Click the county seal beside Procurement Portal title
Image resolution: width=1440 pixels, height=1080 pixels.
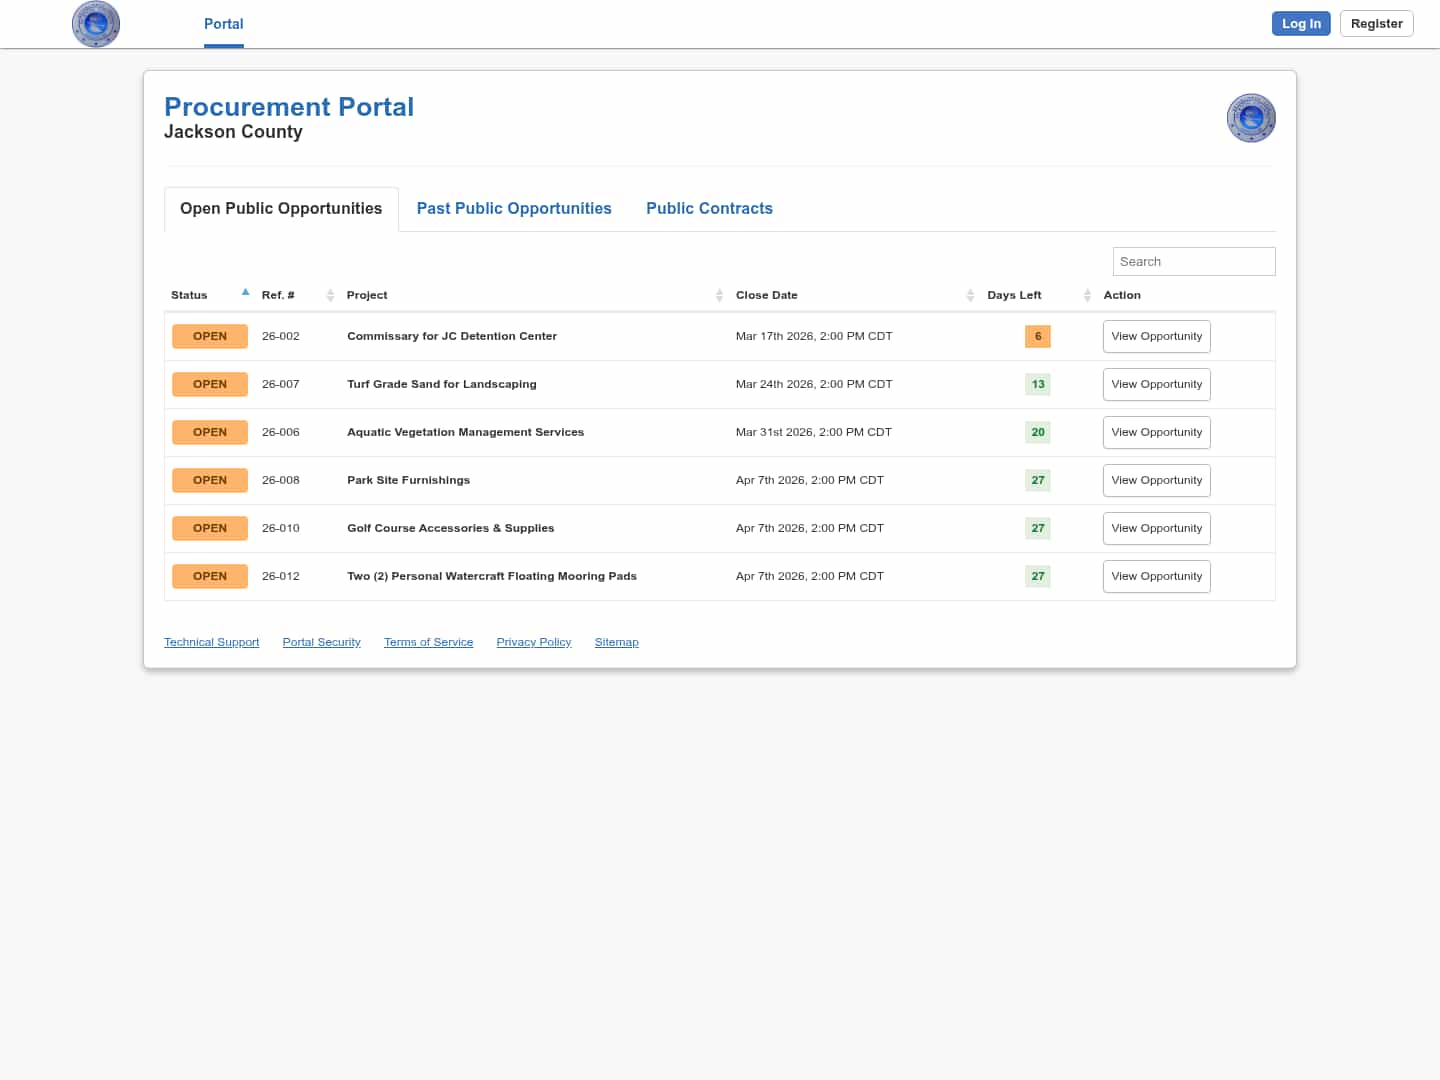[x=1251, y=118]
